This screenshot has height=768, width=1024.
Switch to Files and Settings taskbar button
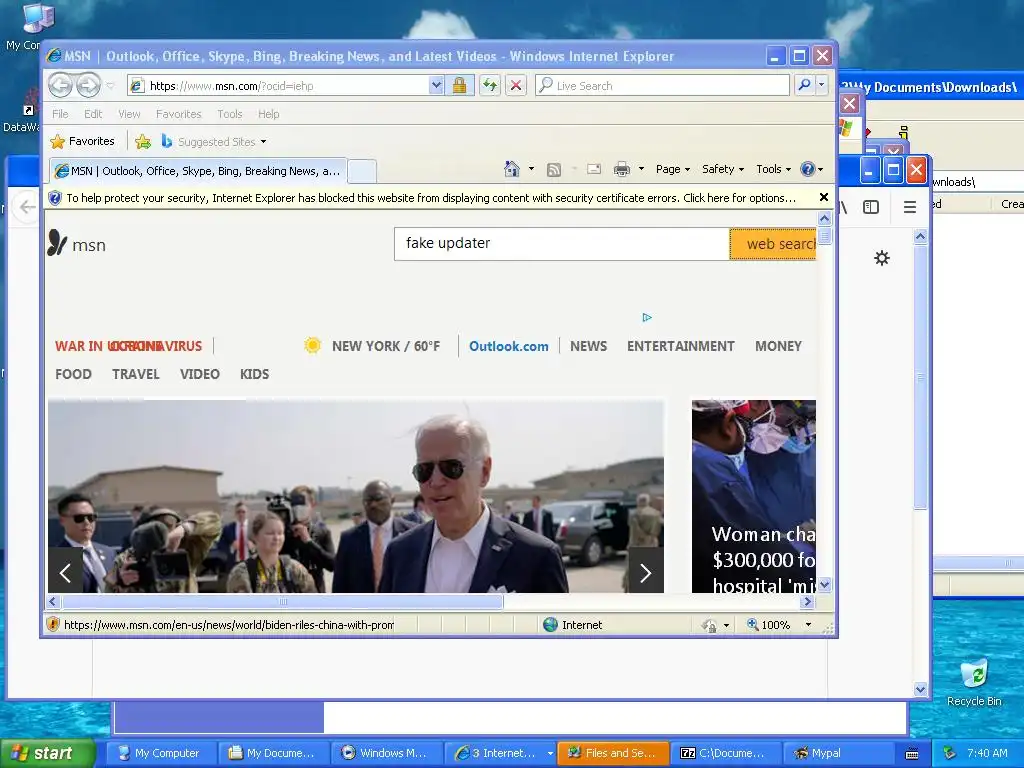[614, 753]
